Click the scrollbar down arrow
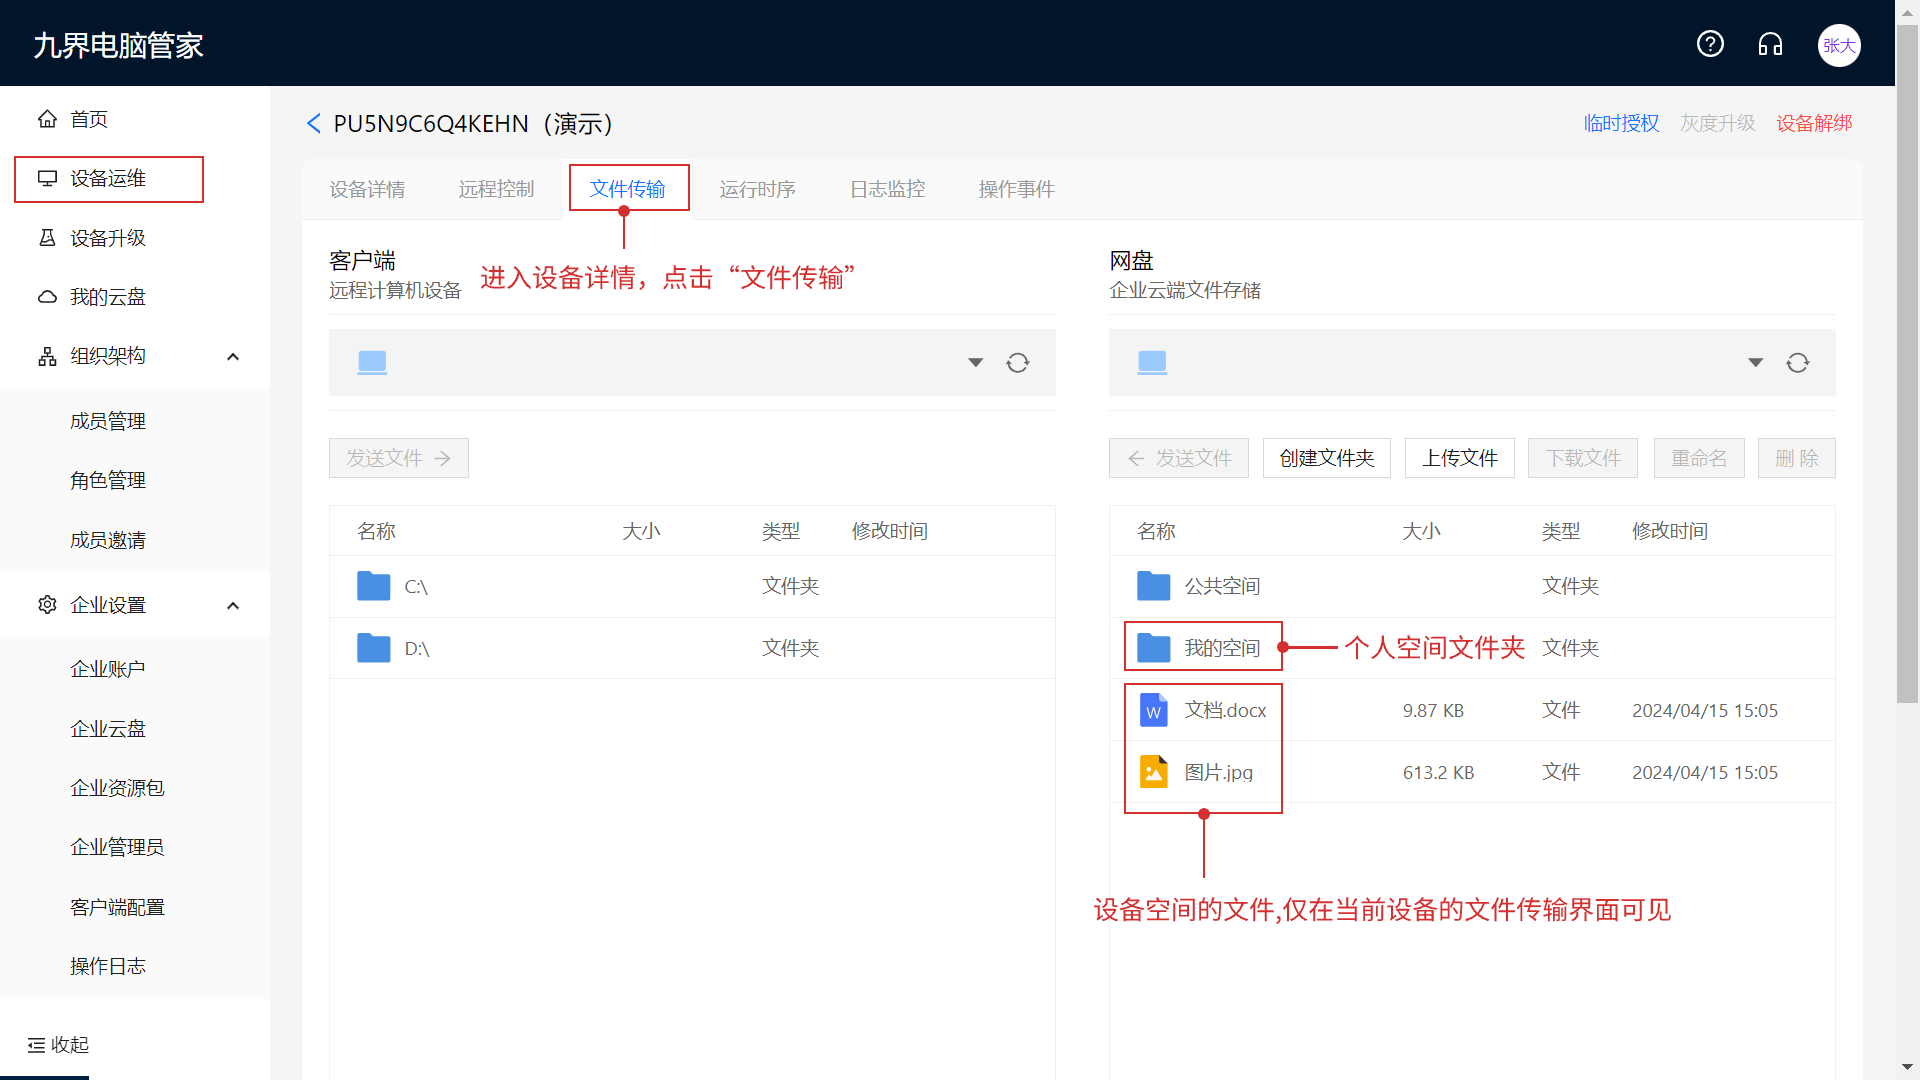 [x=1908, y=1067]
